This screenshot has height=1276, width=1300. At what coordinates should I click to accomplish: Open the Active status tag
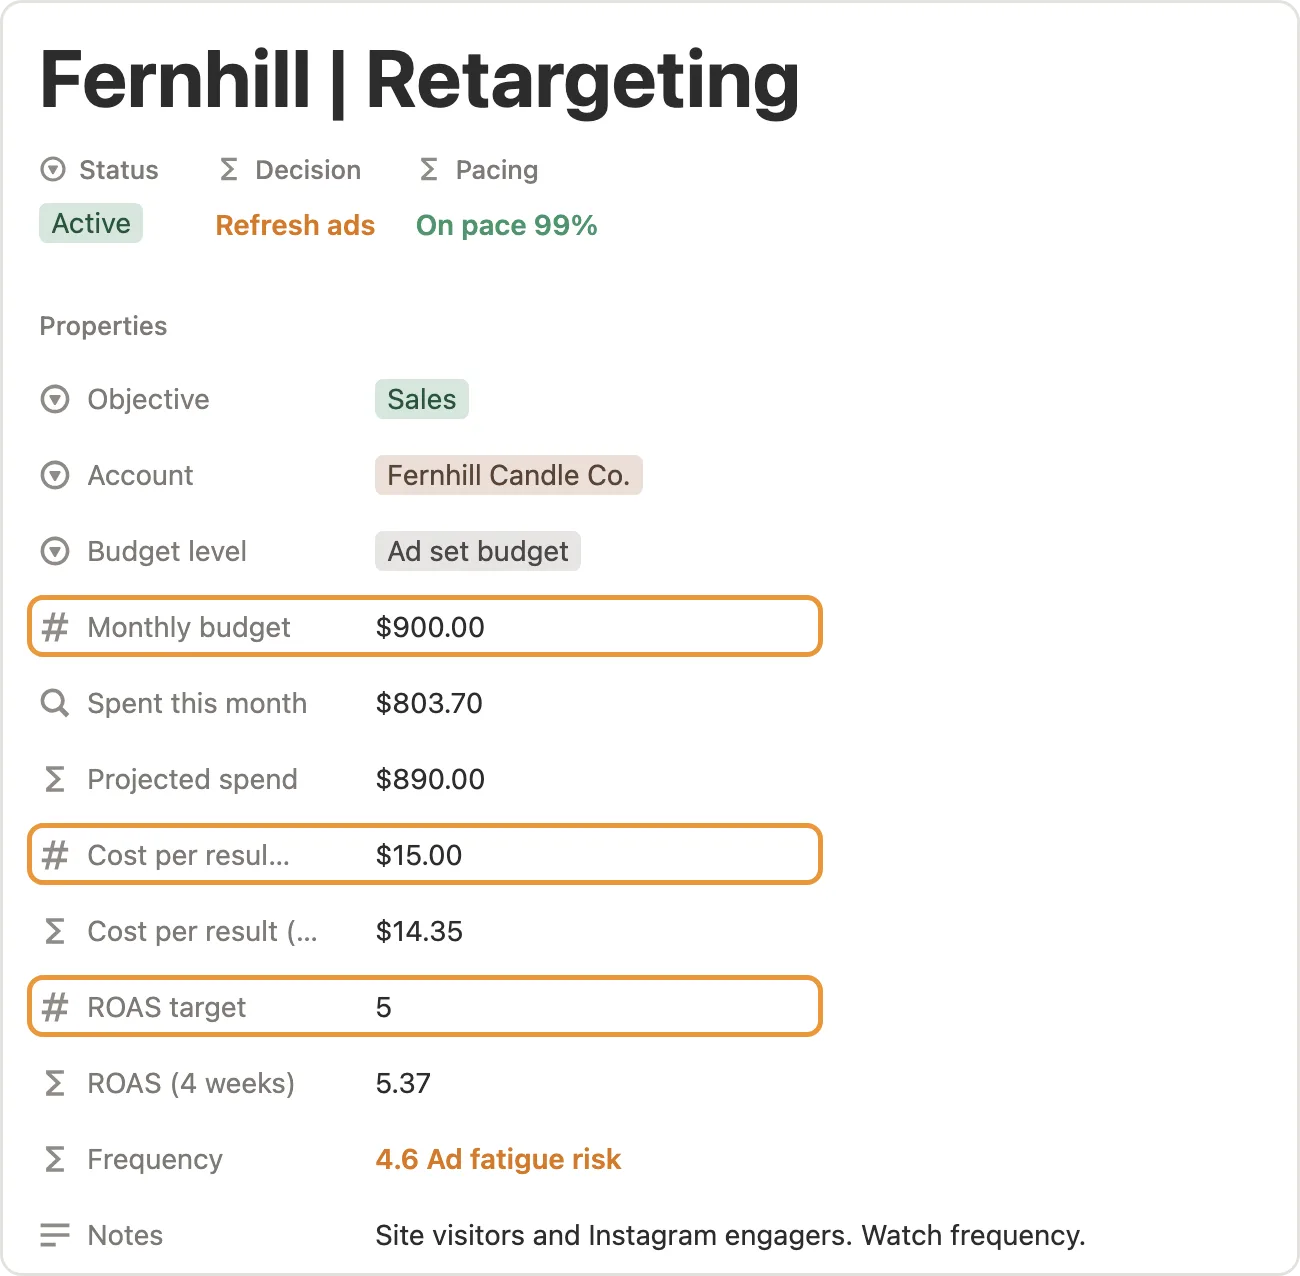(x=91, y=224)
